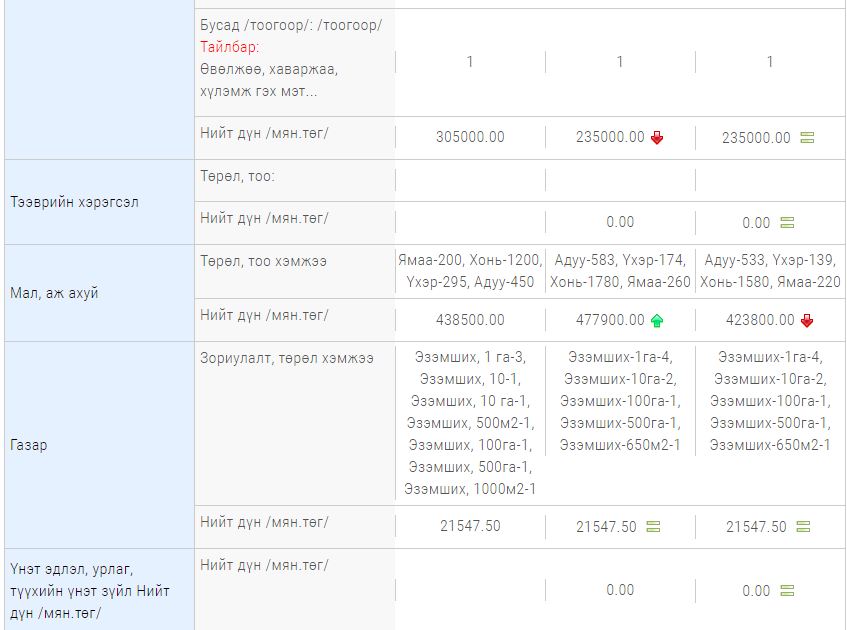Image resolution: width=847 pixels, height=630 pixels.
Task: Select the Мал, аж ахуй category cell
Action: tap(99, 293)
